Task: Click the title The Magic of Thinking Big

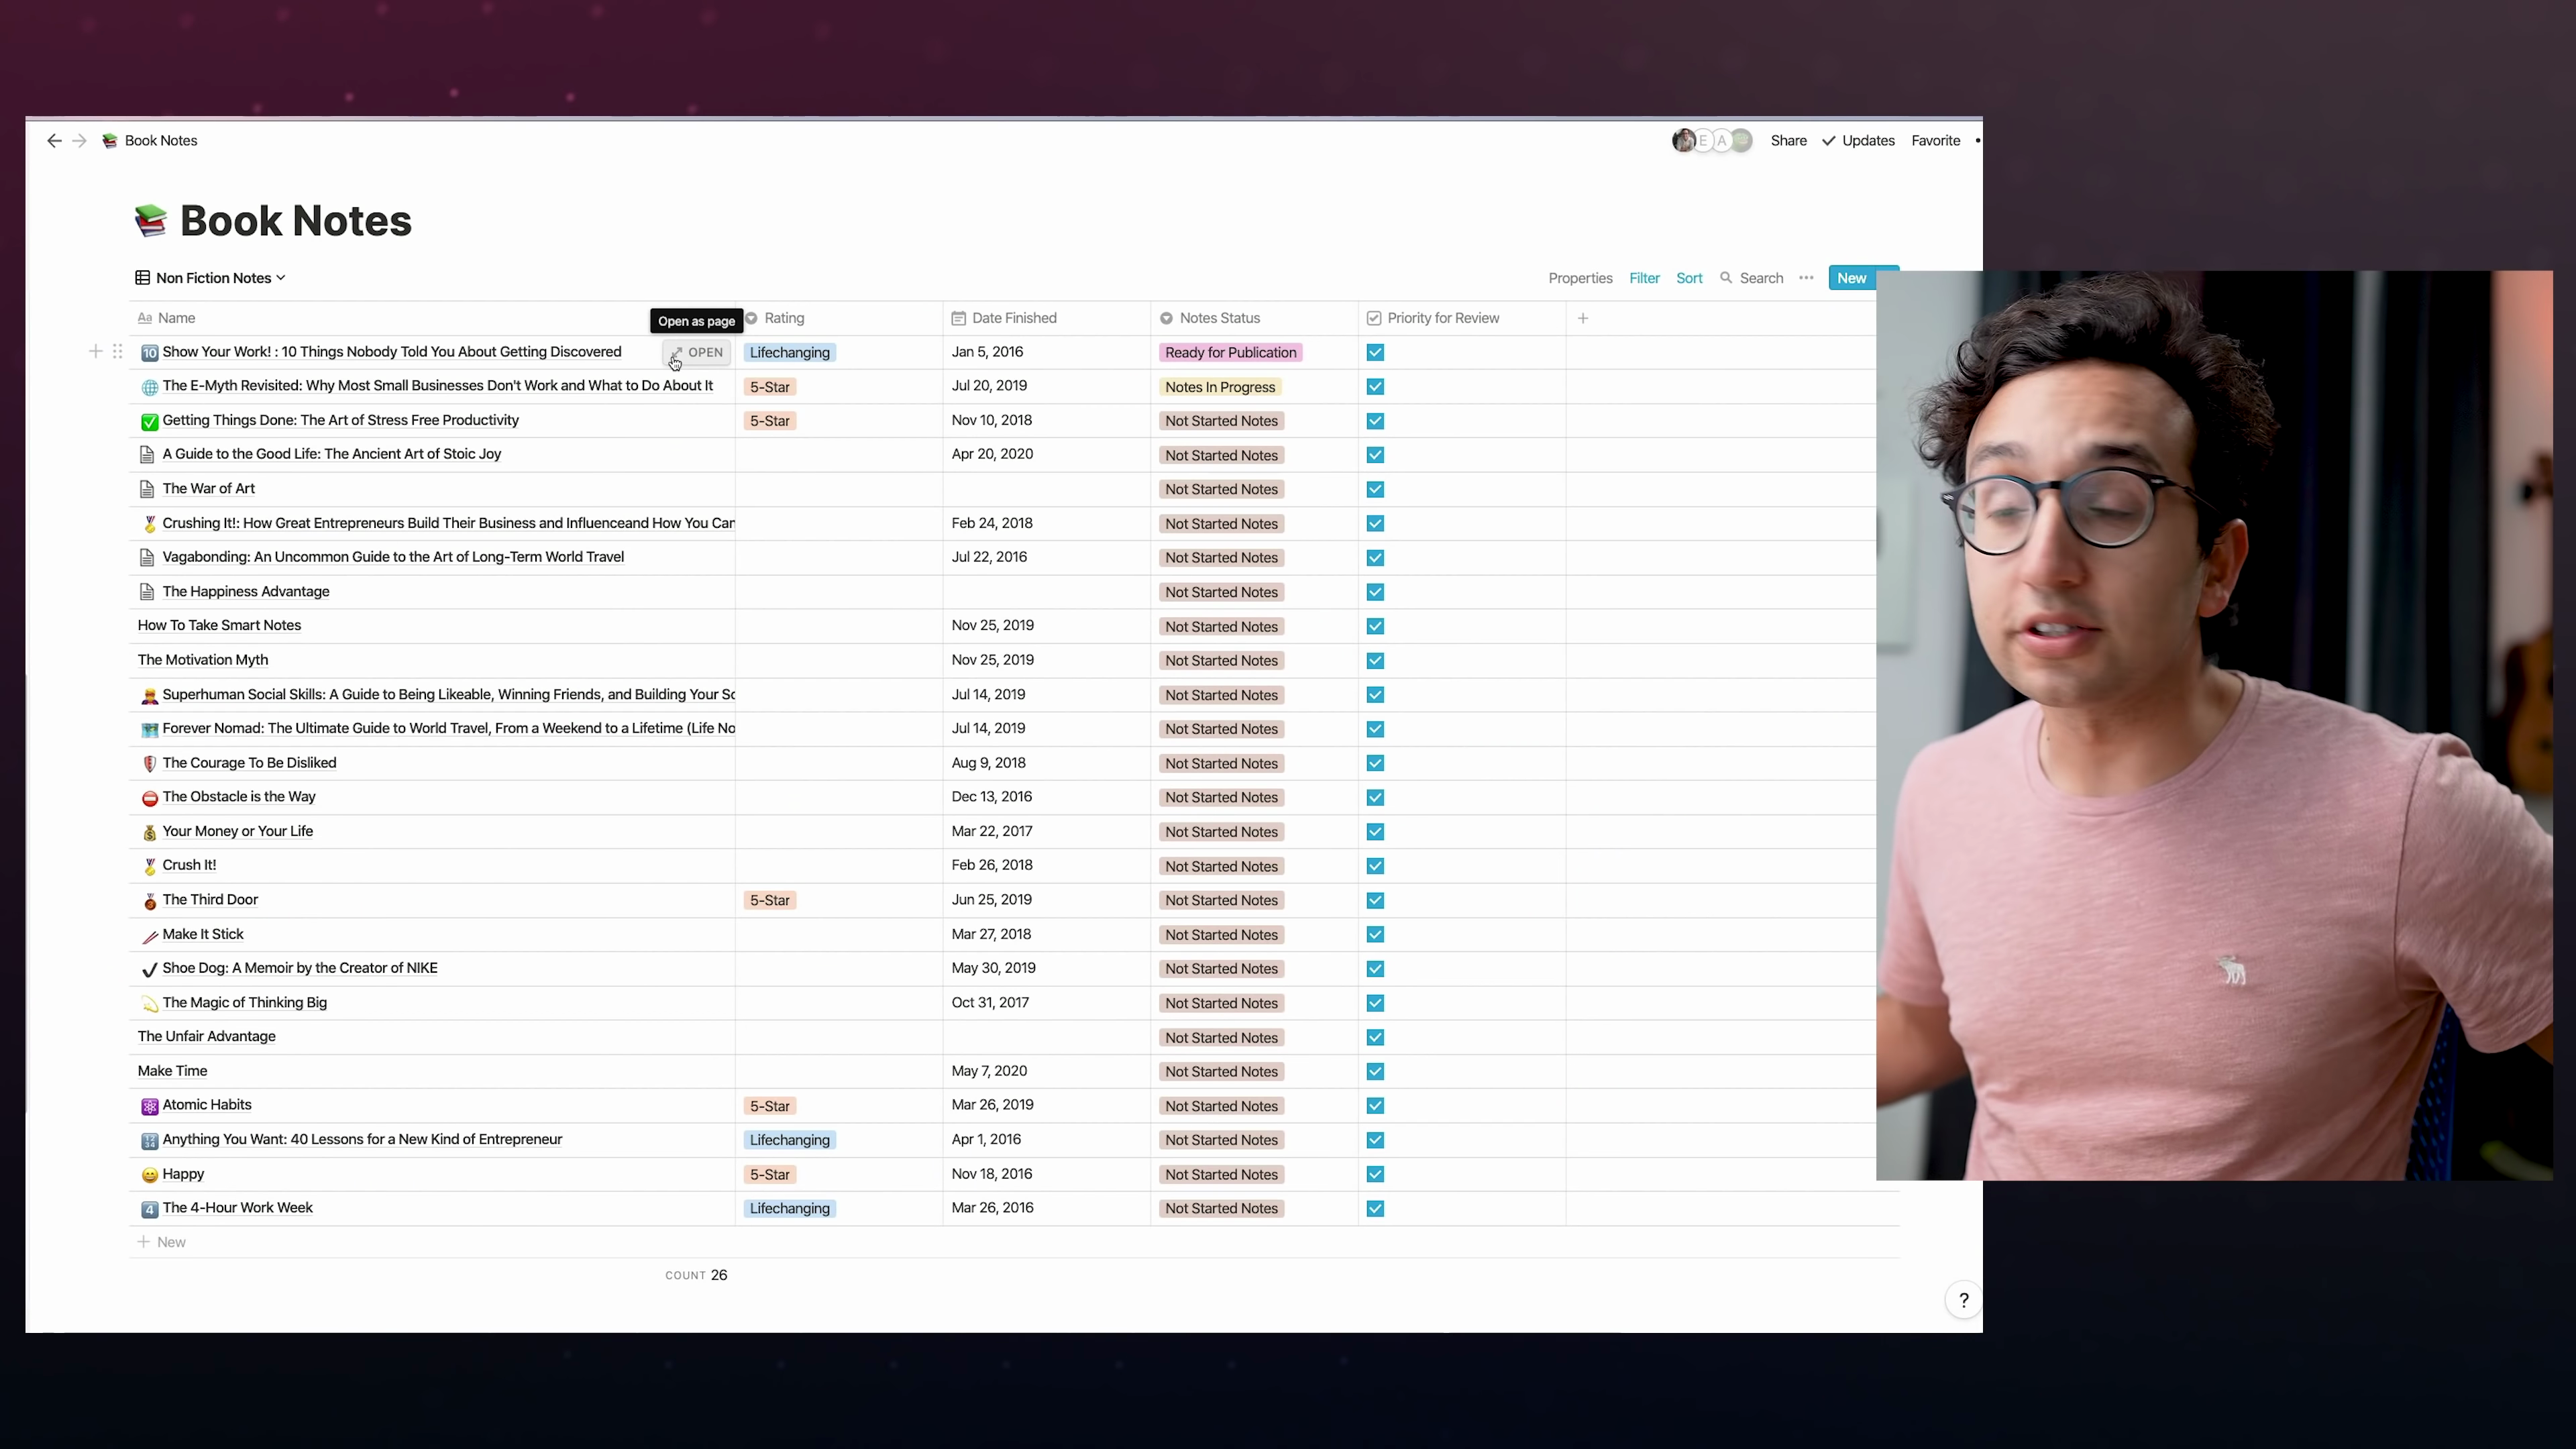Action: [244, 1003]
